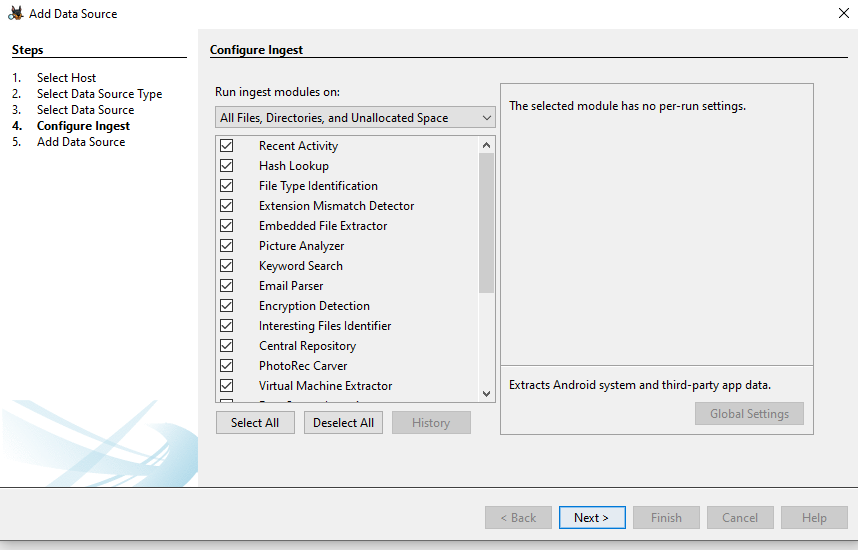Select the Extension Mismatch Detector module
This screenshot has width=858, height=550.
tap(336, 206)
